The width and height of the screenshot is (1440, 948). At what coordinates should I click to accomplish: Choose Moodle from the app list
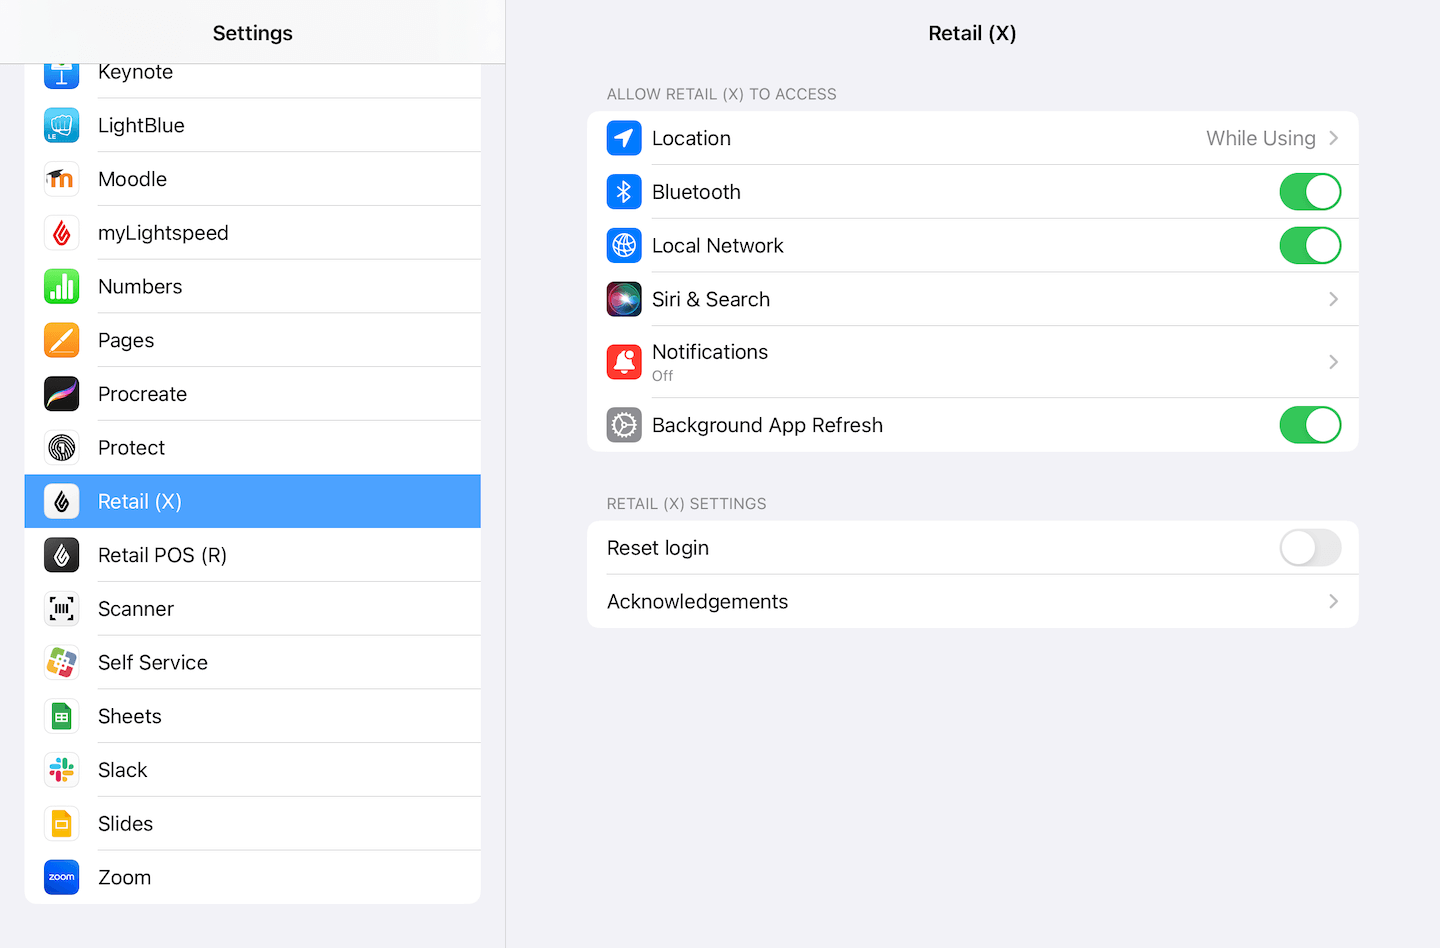click(x=253, y=179)
